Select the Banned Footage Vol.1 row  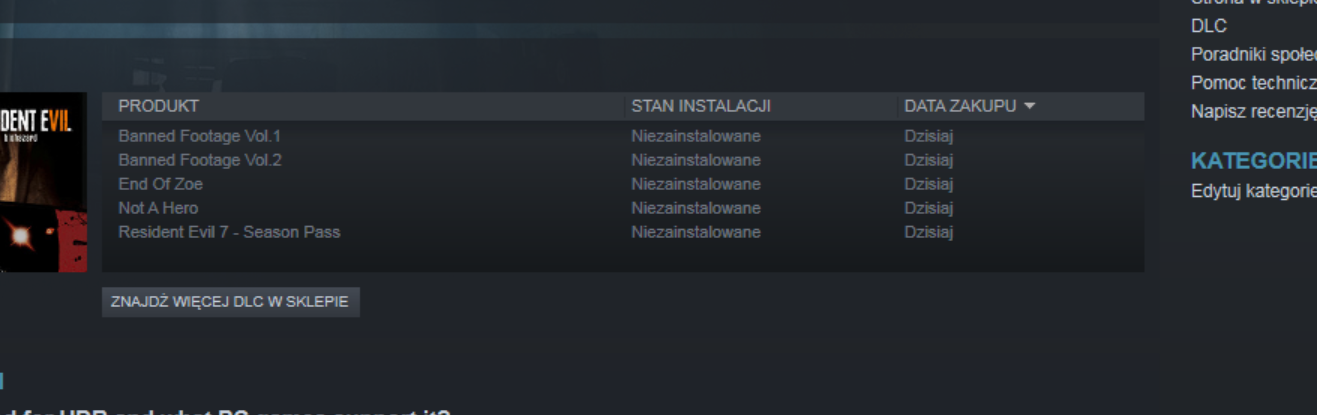point(623,136)
